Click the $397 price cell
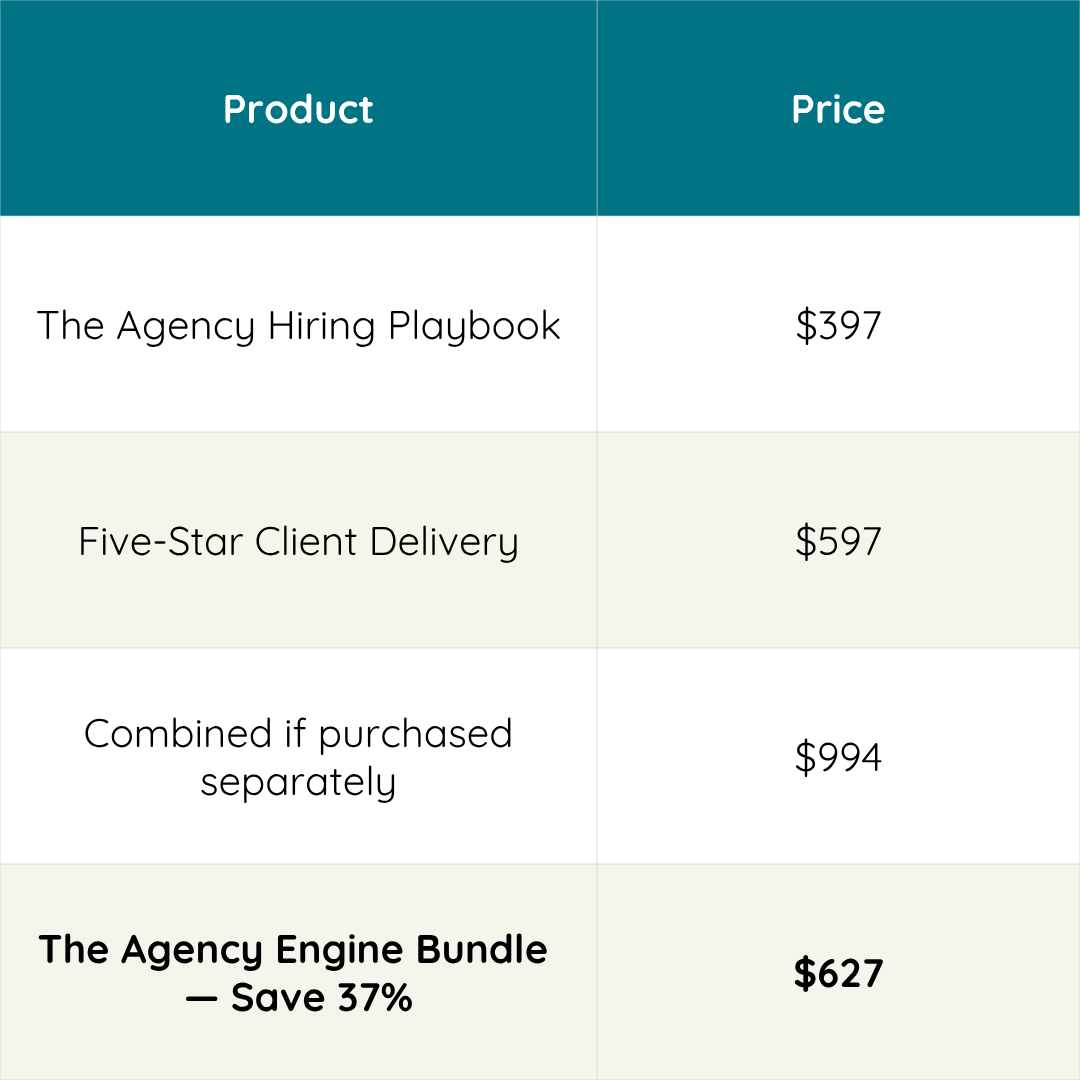The height and width of the screenshot is (1080, 1080). click(x=838, y=326)
